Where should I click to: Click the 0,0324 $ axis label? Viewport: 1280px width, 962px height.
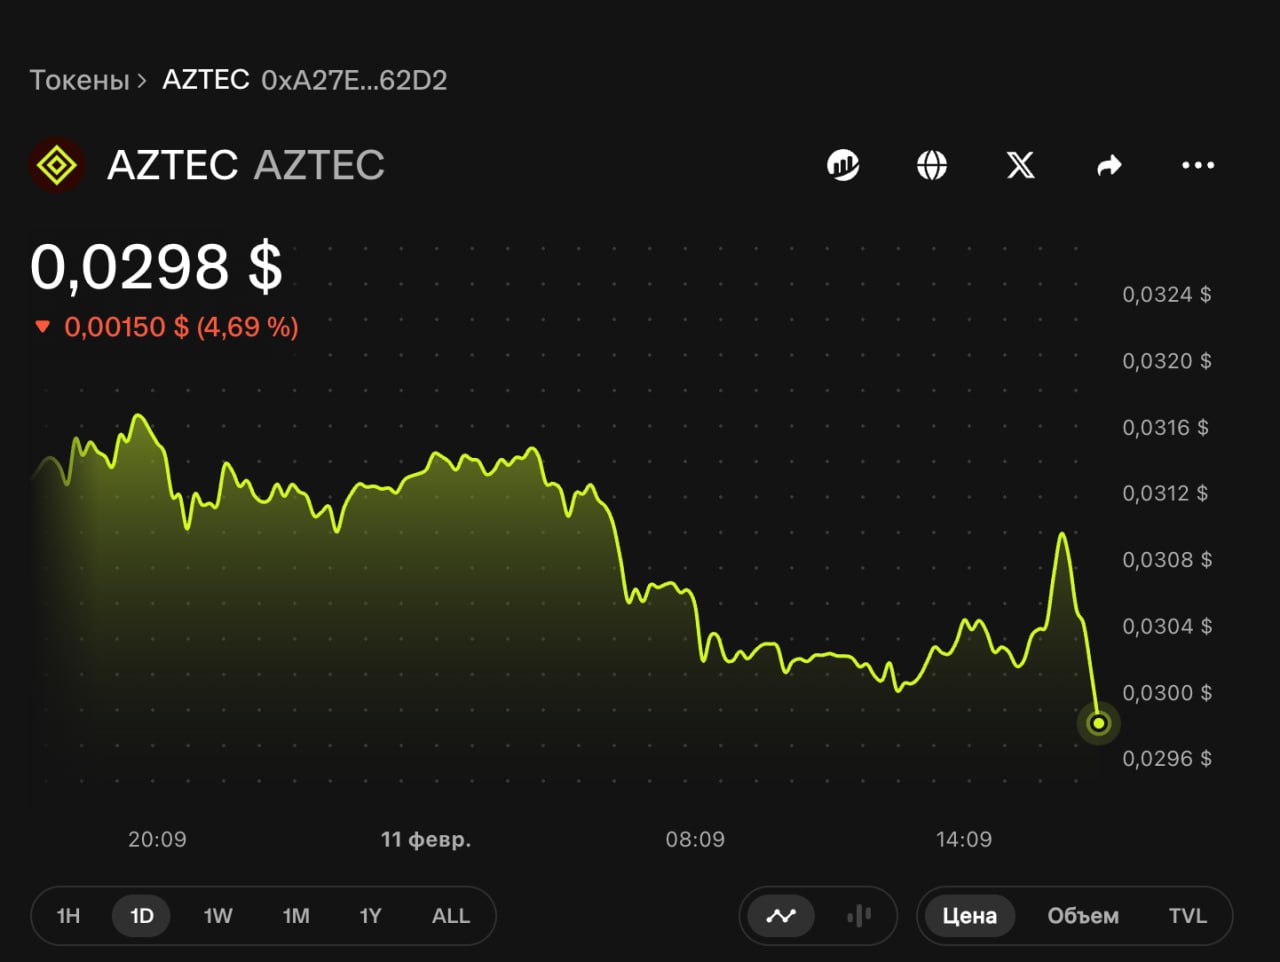pyautogui.click(x=1167, y=294)
